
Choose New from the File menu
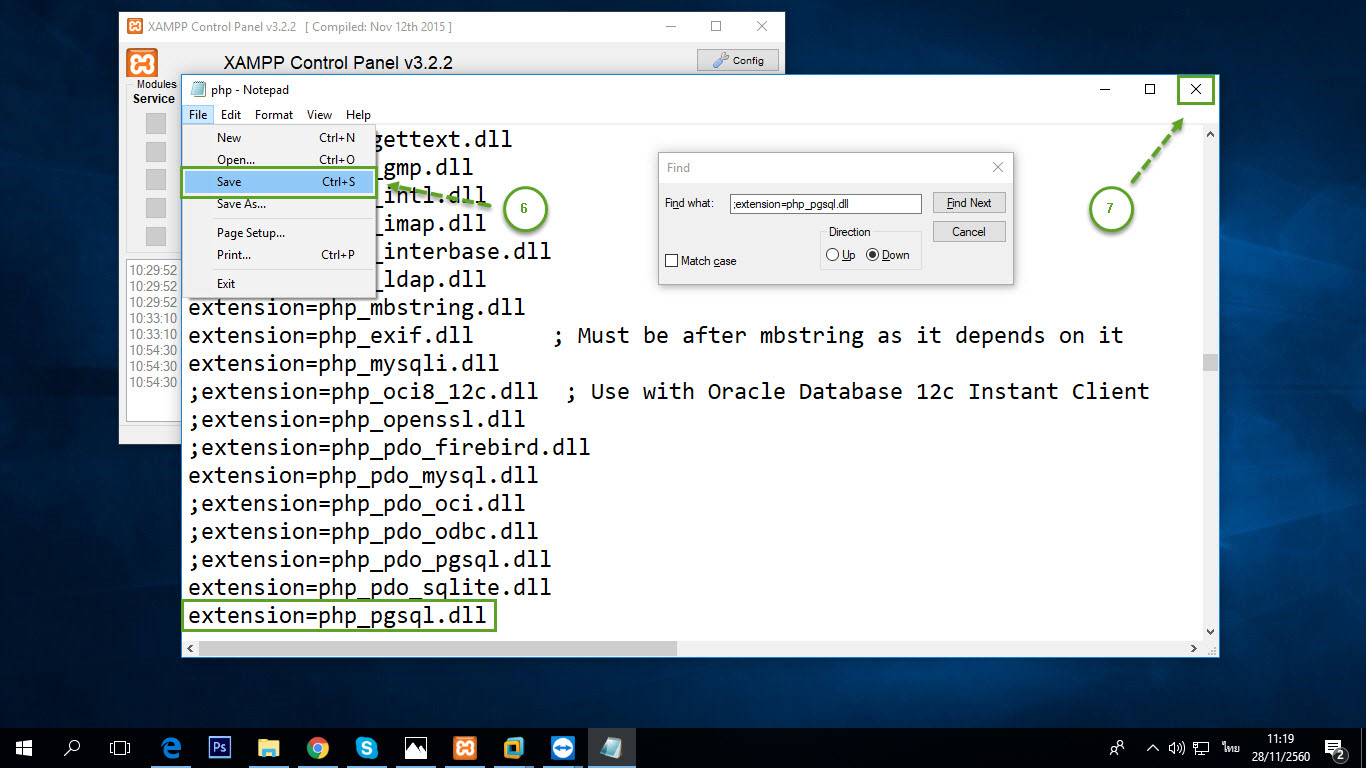(279, 138)
